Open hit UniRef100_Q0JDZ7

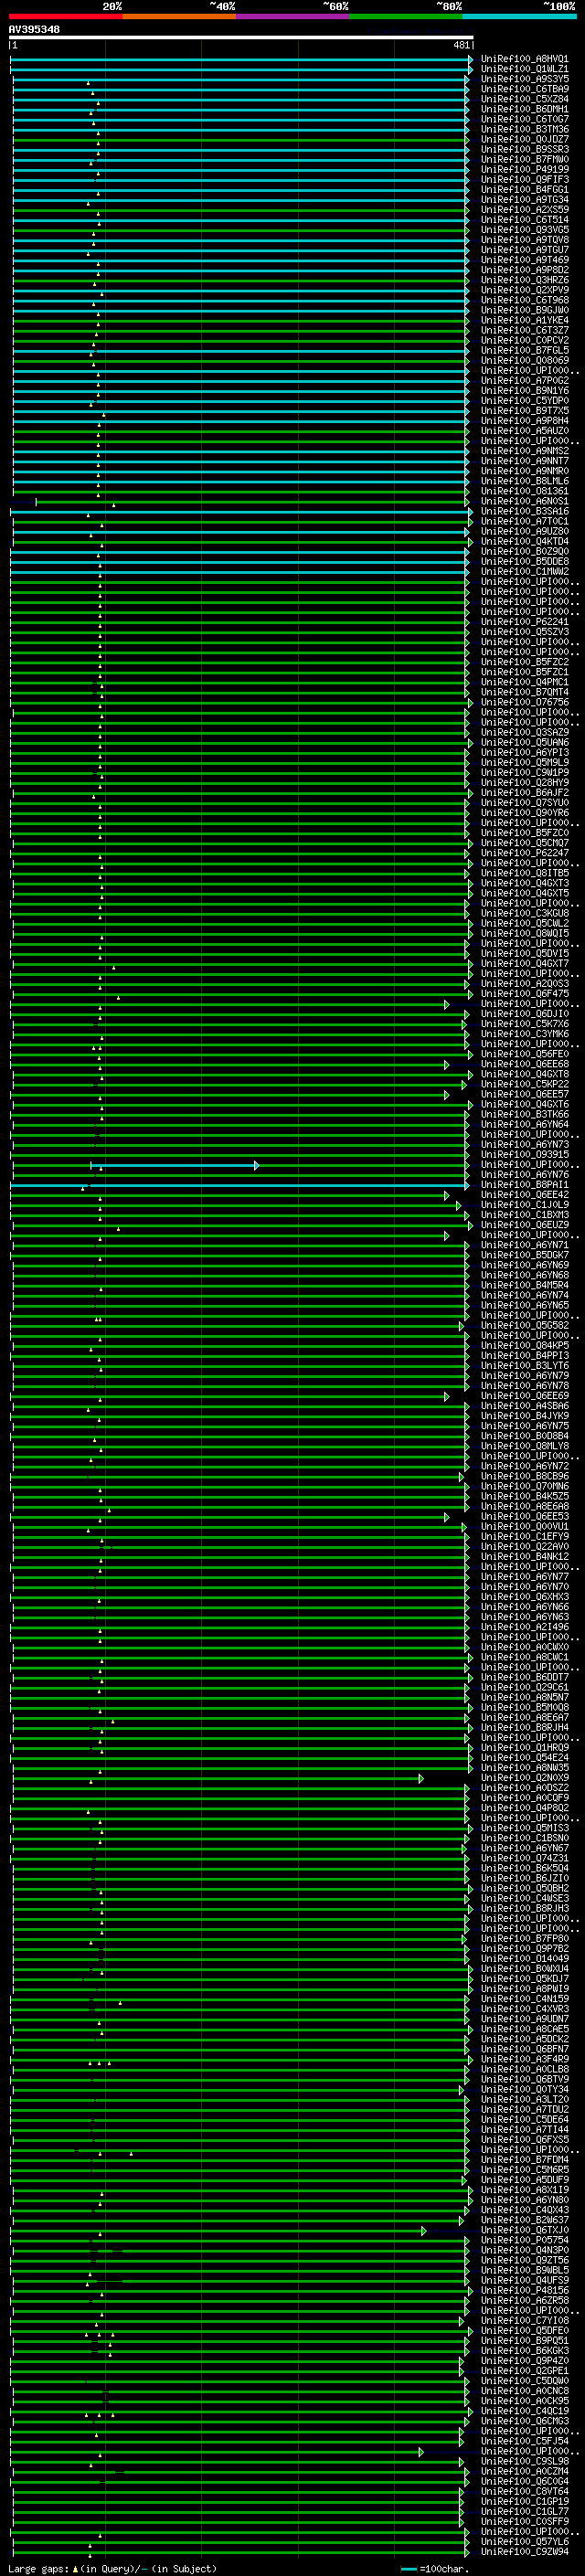click(x=525, y=139)
